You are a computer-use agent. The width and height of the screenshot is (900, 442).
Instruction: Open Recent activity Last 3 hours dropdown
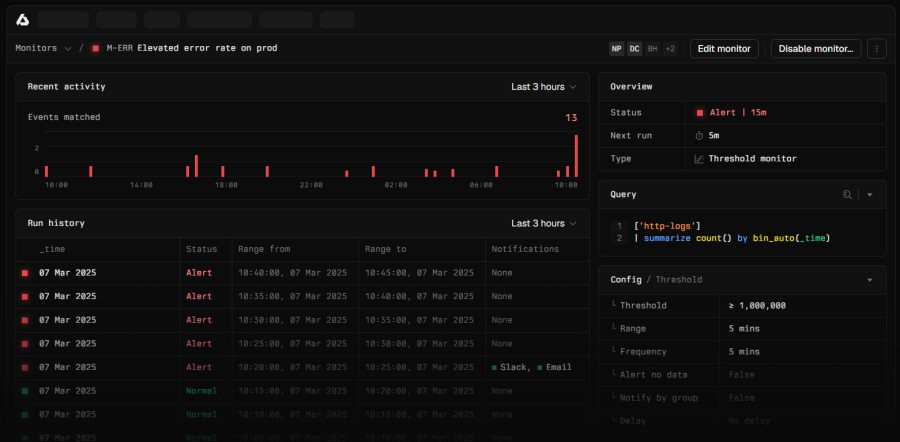tap(544, 87)
